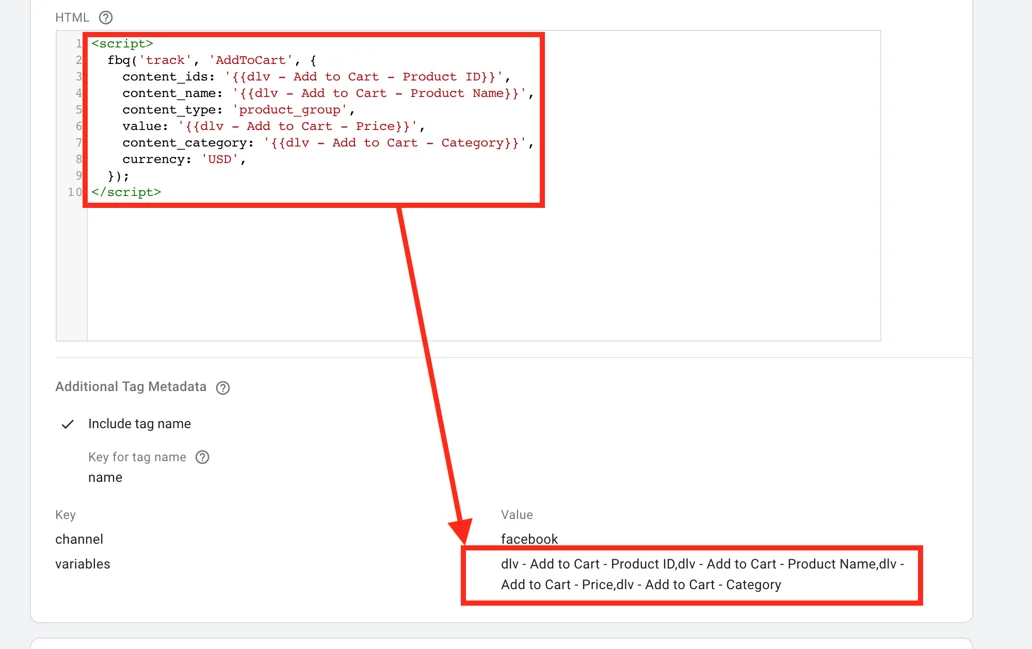Click the variables value listing dlv entries
Viewport: 1032px width, 649px height.
702,574
